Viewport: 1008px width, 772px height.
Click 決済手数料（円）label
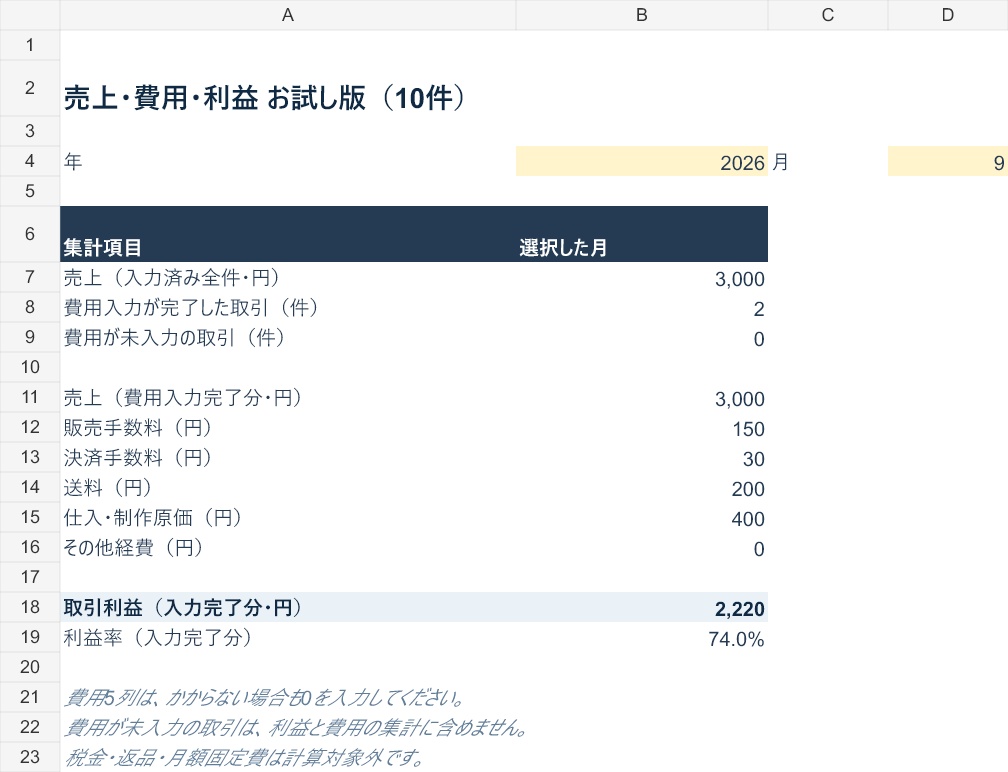point(138,458)
